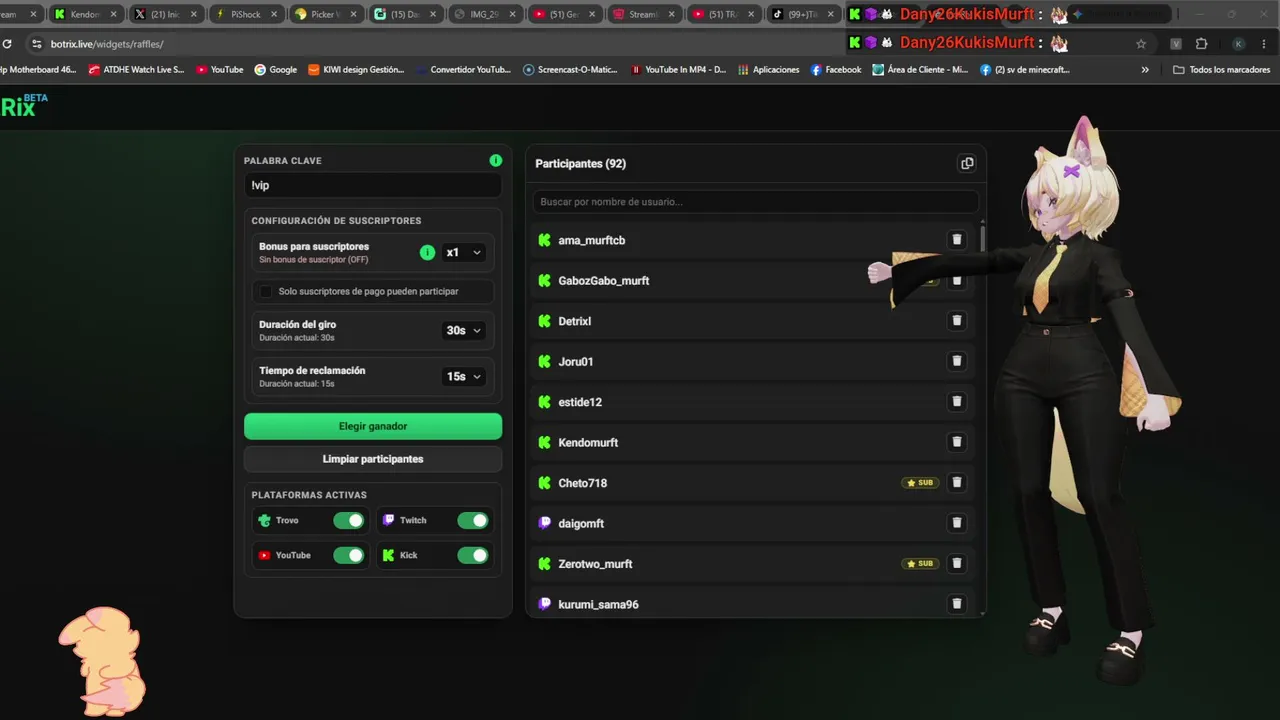Switch to the Picker browser tab
The image size is (1280, 720).
(x=323, y=15)
